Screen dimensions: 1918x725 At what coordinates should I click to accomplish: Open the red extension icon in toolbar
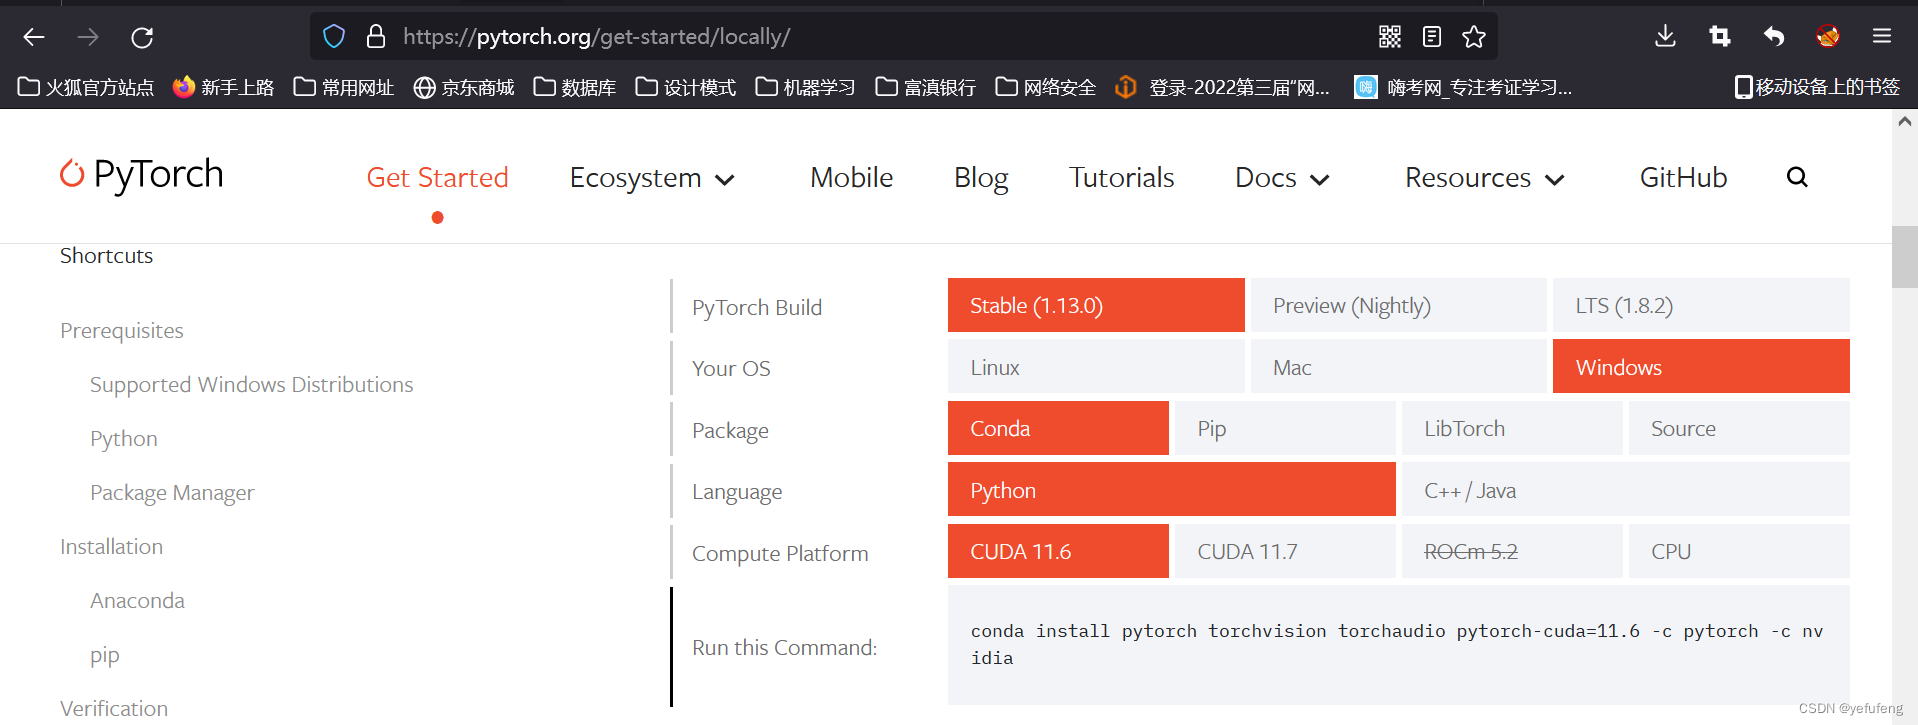pyautogui.click(x=1828, y=37)
